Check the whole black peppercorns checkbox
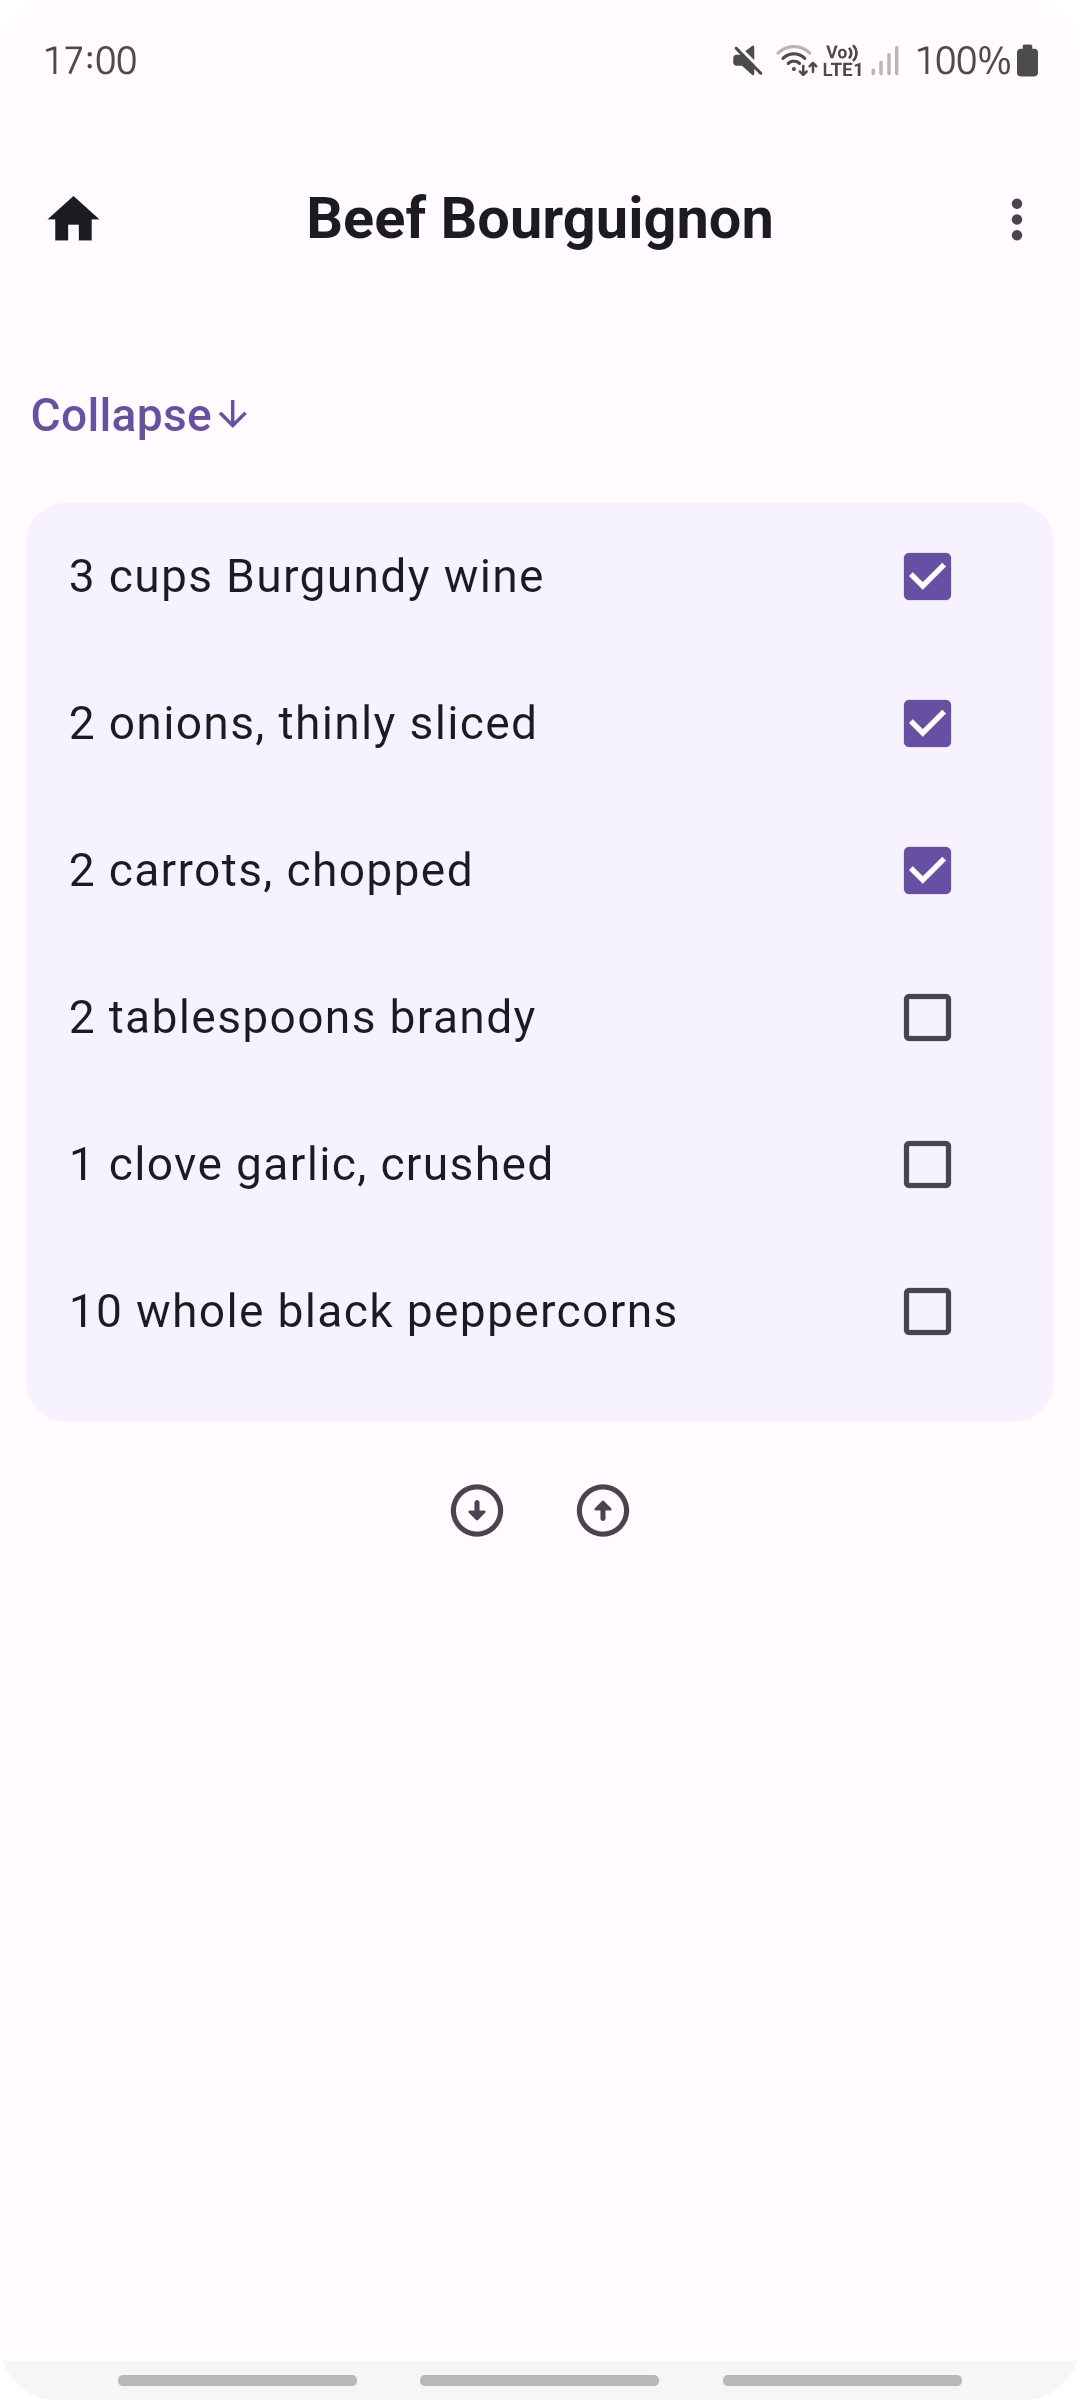The image size is (1080, 2400). tap(927, 1311)
